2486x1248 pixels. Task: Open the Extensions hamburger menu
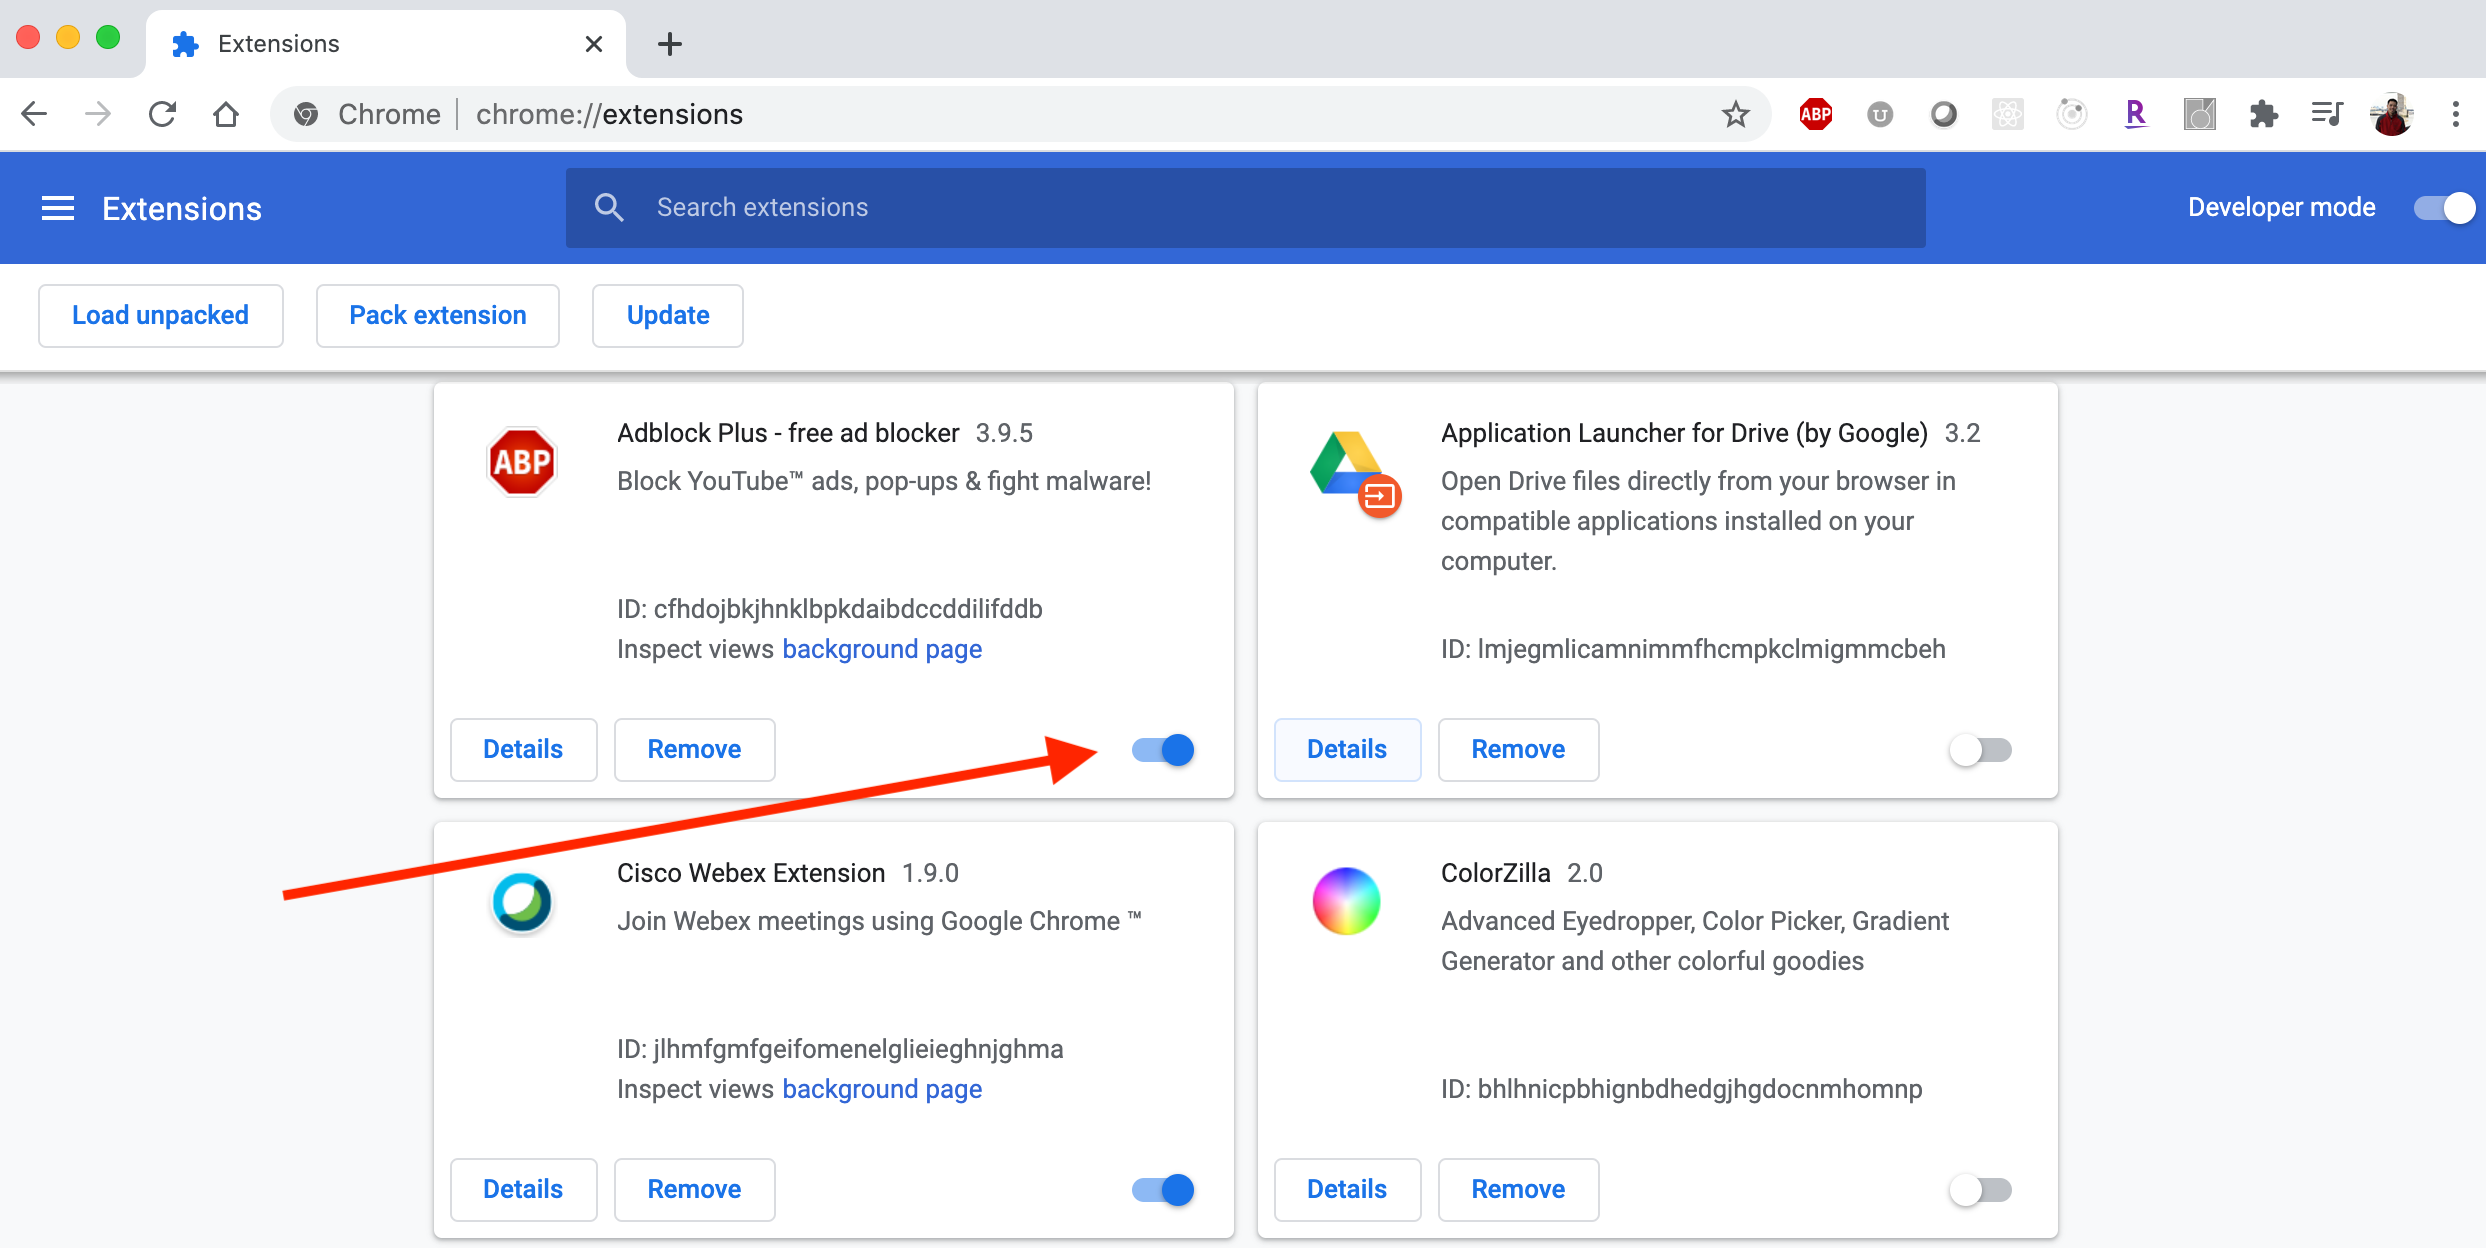point(58,208)
